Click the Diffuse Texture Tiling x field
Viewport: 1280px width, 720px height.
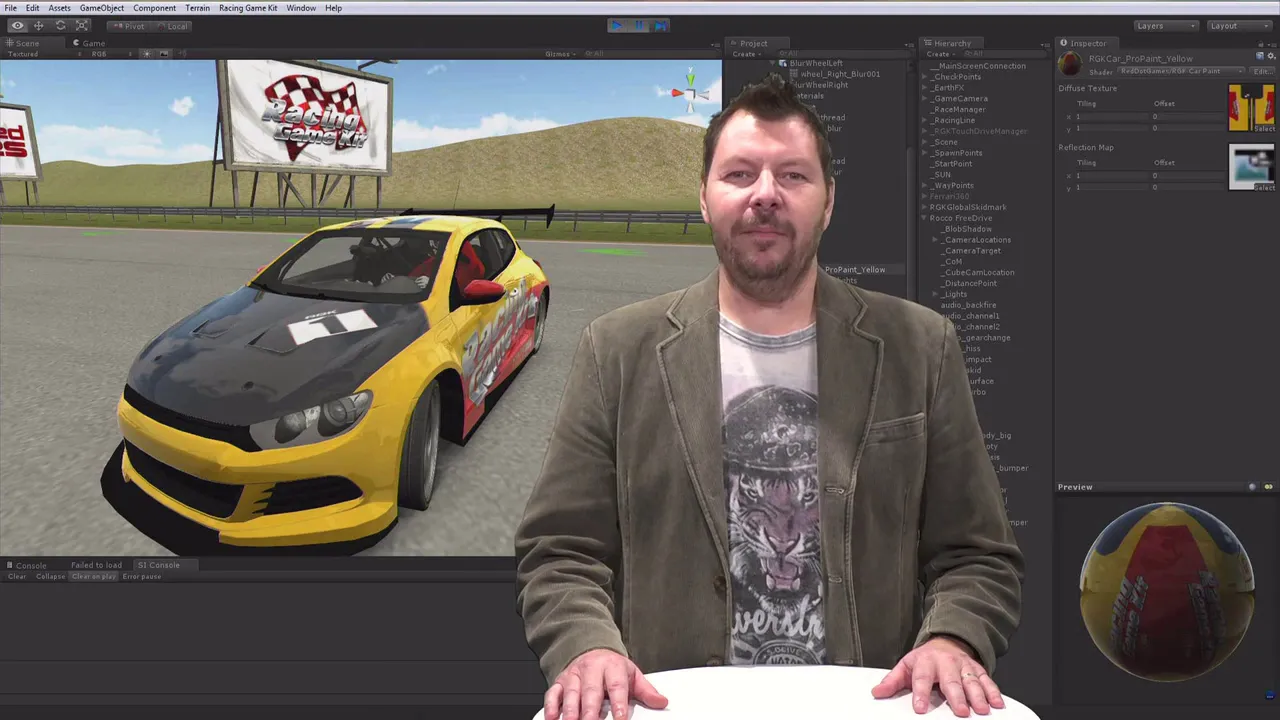pos(1110,117)
